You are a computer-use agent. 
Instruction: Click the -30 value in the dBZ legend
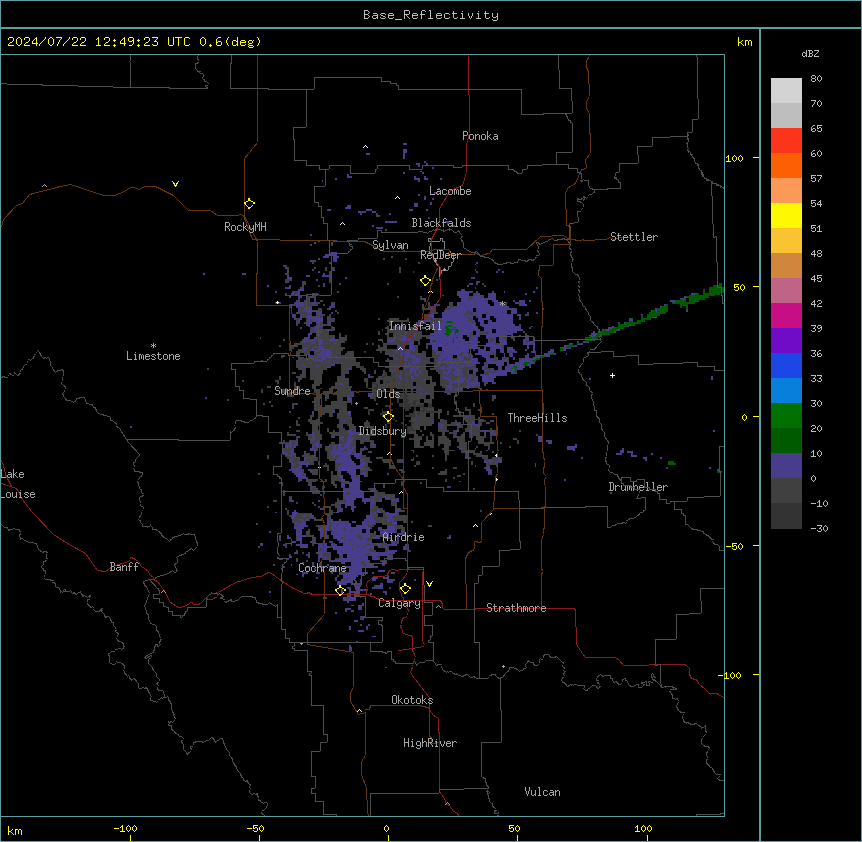coord(819,529)
